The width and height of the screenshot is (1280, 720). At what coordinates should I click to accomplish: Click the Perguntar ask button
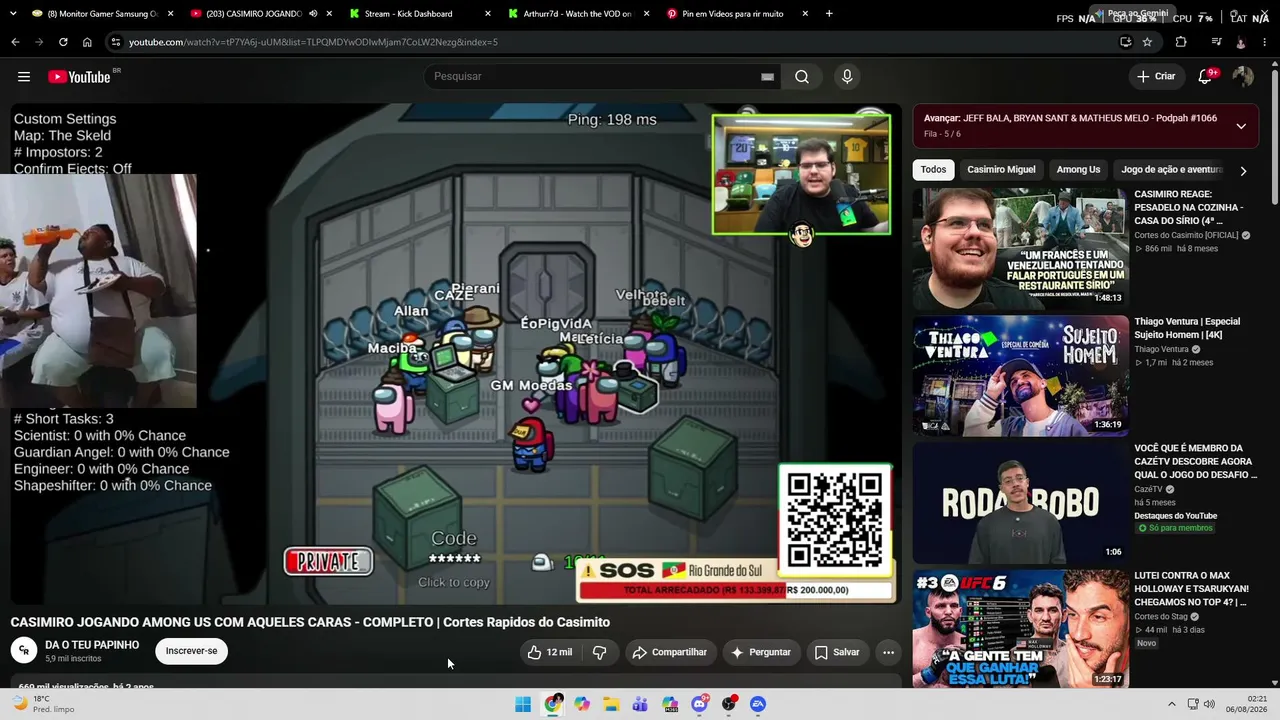(761, 652)
